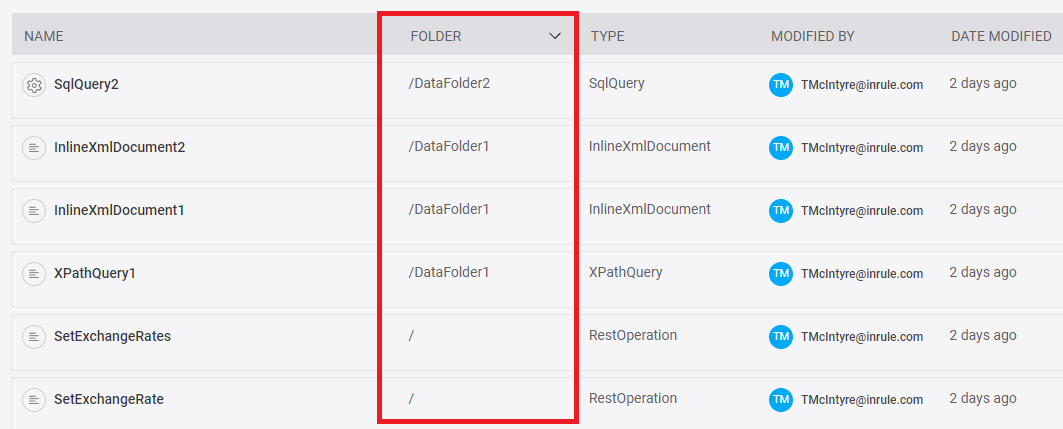Click the TM avatar in XPathQuery1 row

pos(781,274)
